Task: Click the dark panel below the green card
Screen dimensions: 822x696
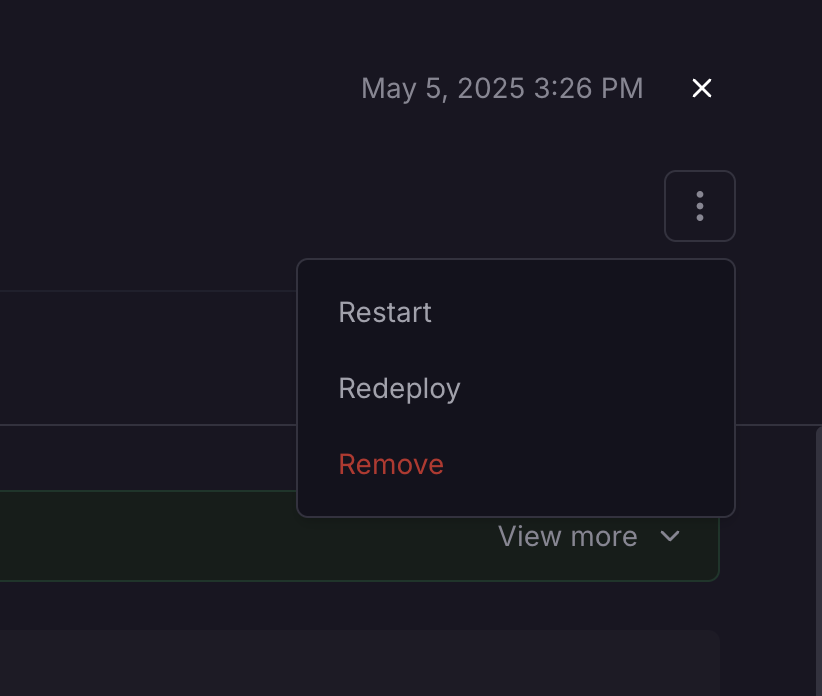Action: 360,663
